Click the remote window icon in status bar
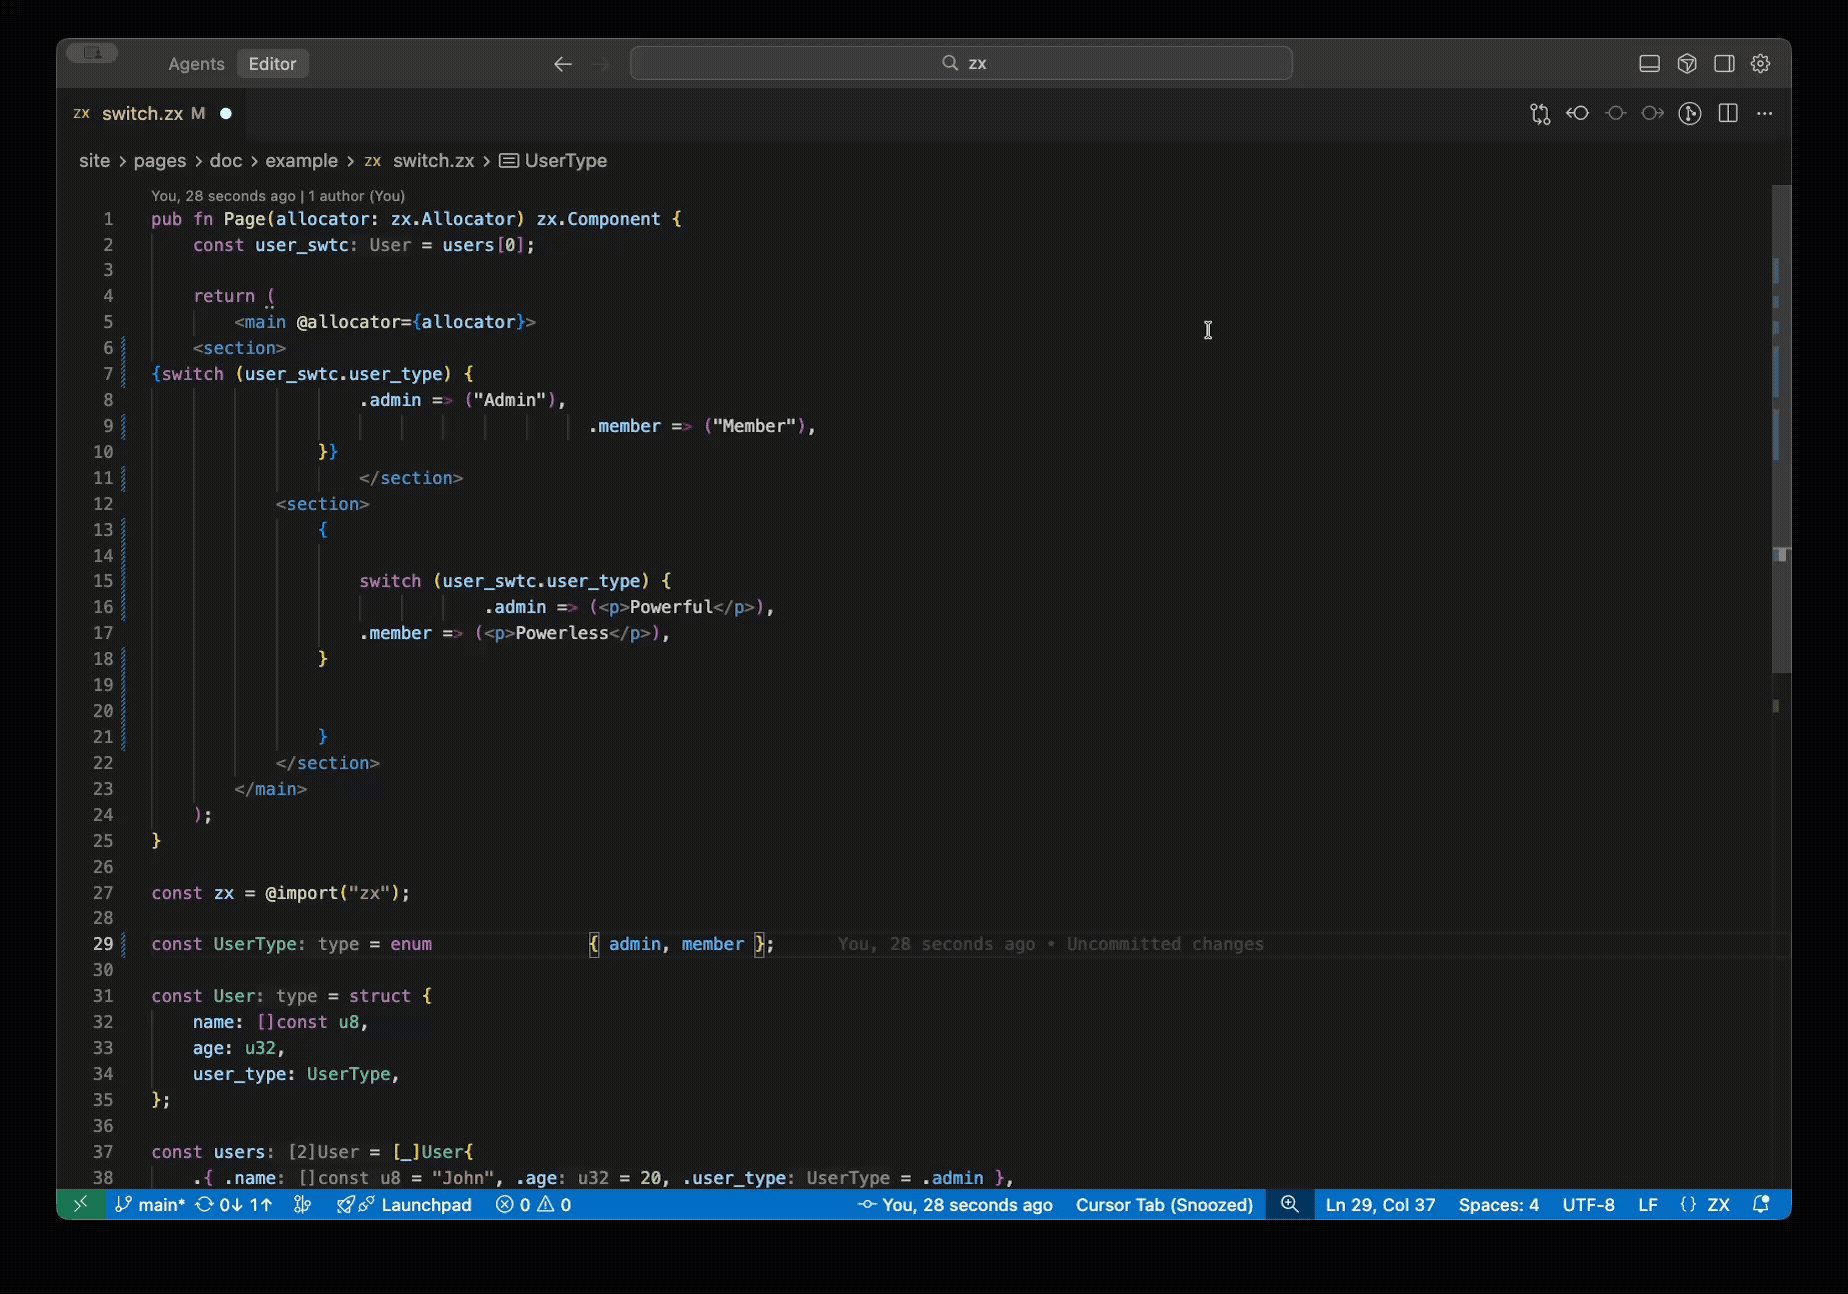 [81, 1204]
